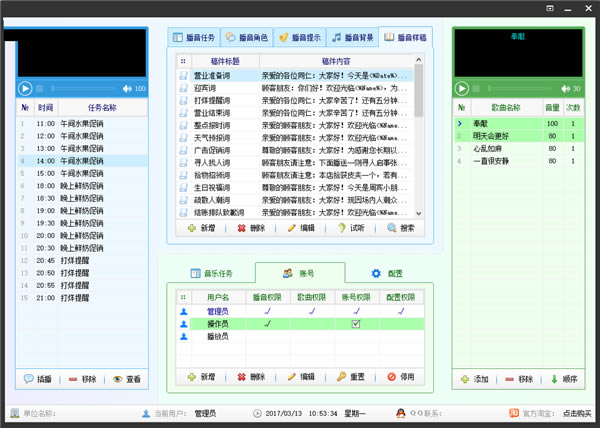Screen dimensions: 600x428
Task: Mute the left player volume speaker icon
Action: coord(127,89)
